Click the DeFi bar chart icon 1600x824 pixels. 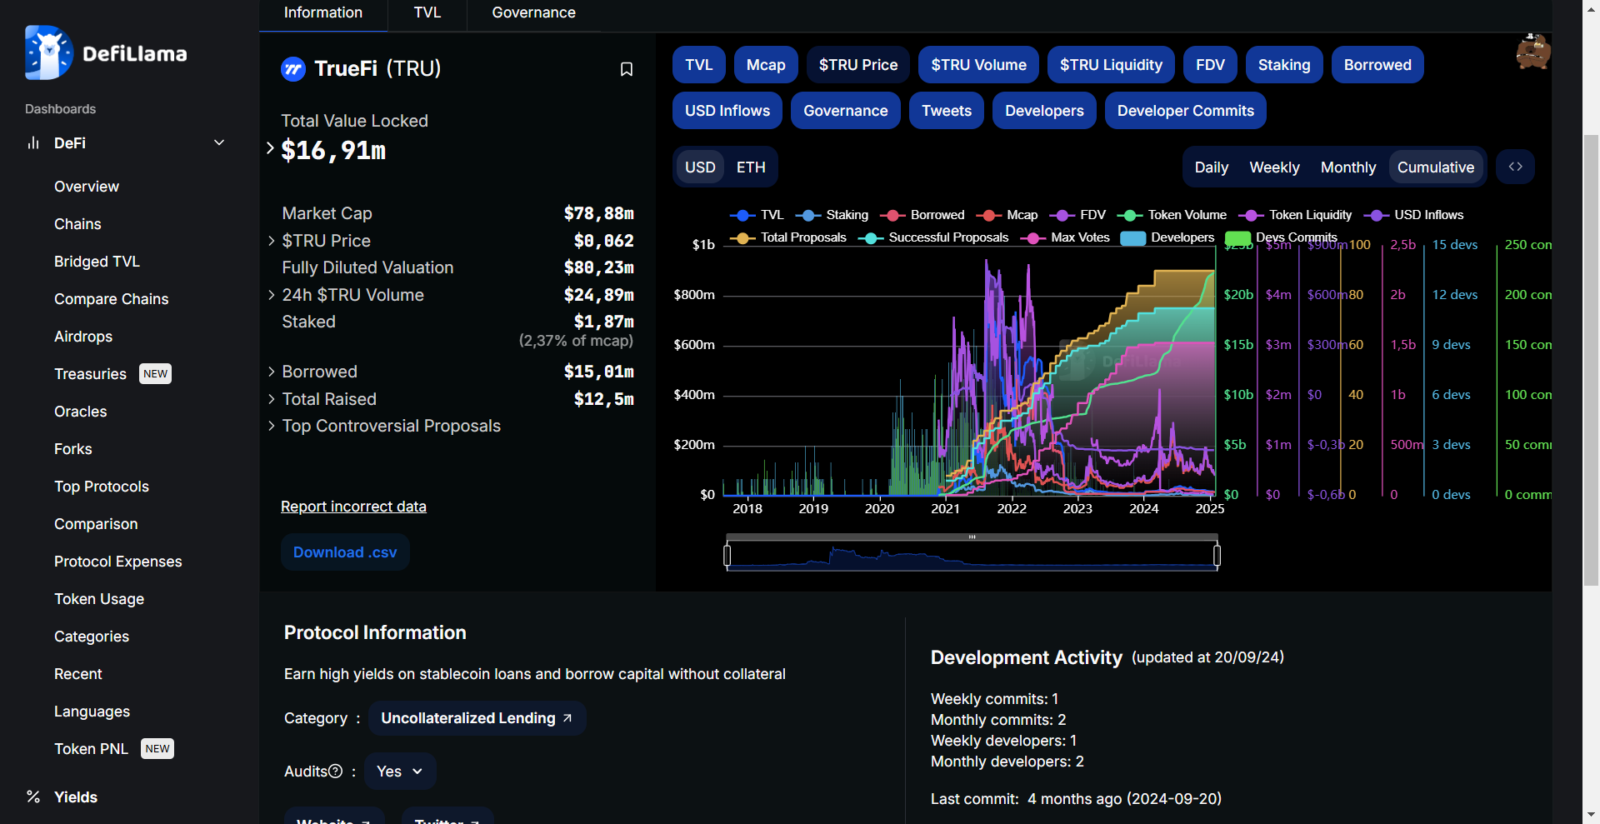click(x=33, y=143)
